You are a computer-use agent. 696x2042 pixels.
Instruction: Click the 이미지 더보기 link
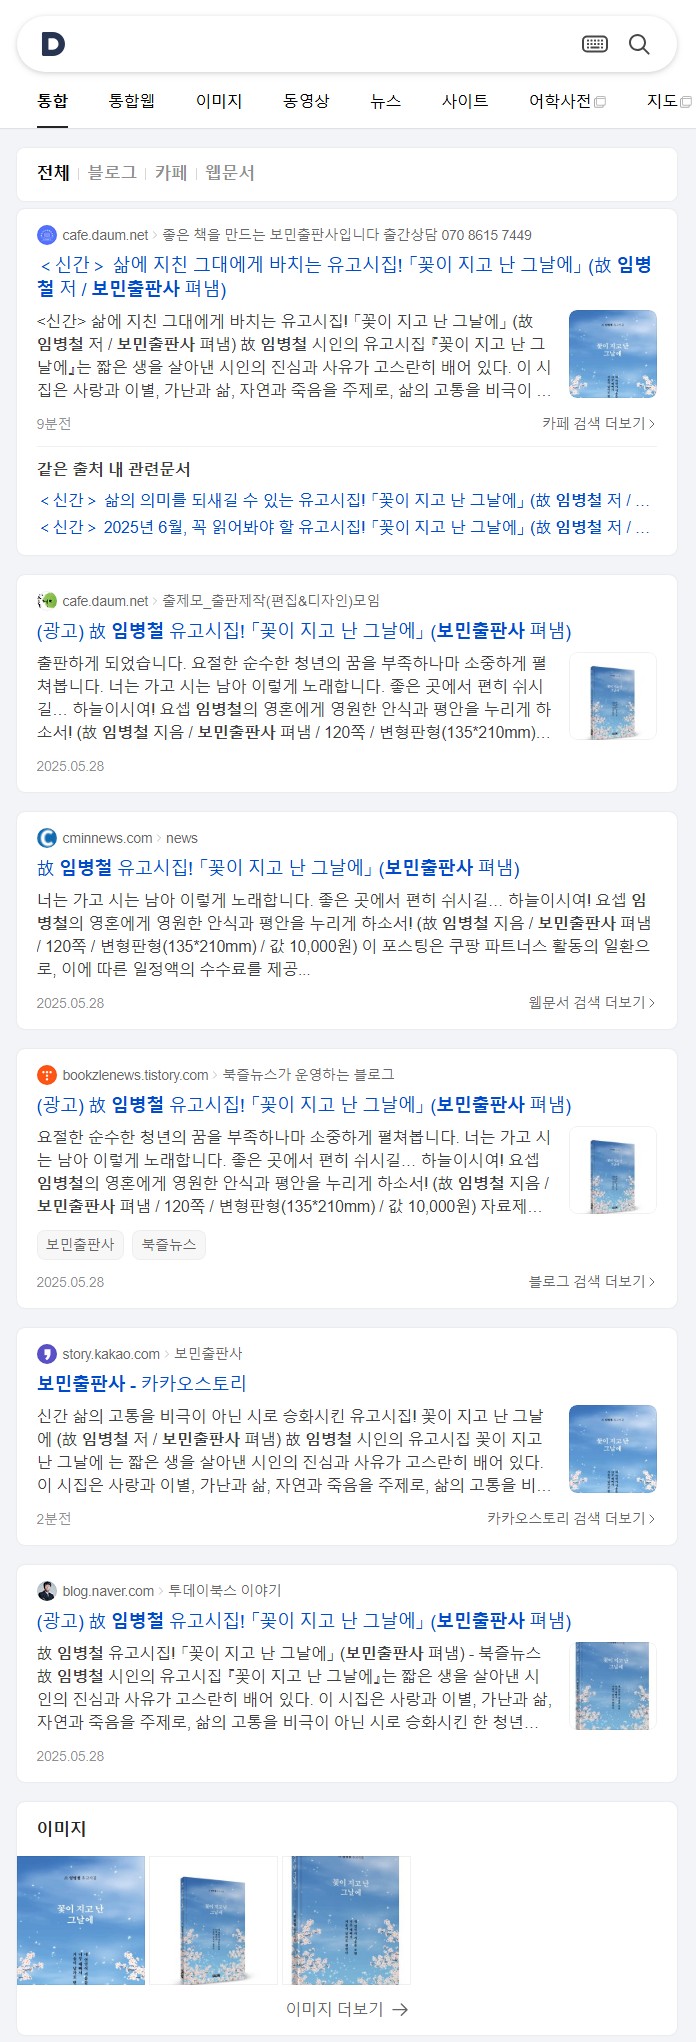(347, 2010)
